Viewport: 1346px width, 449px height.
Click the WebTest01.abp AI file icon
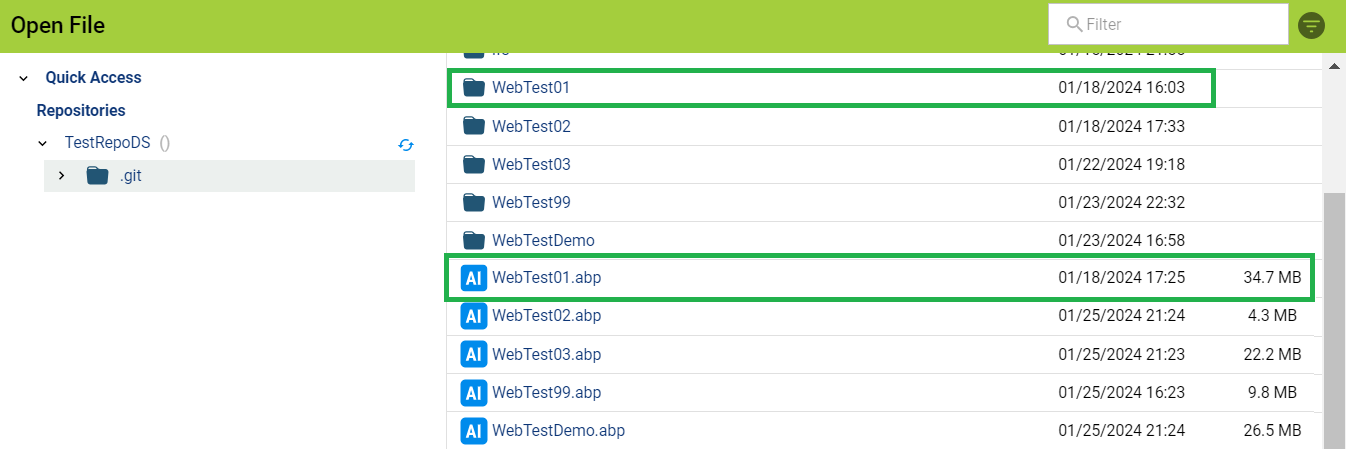(473, 278)
